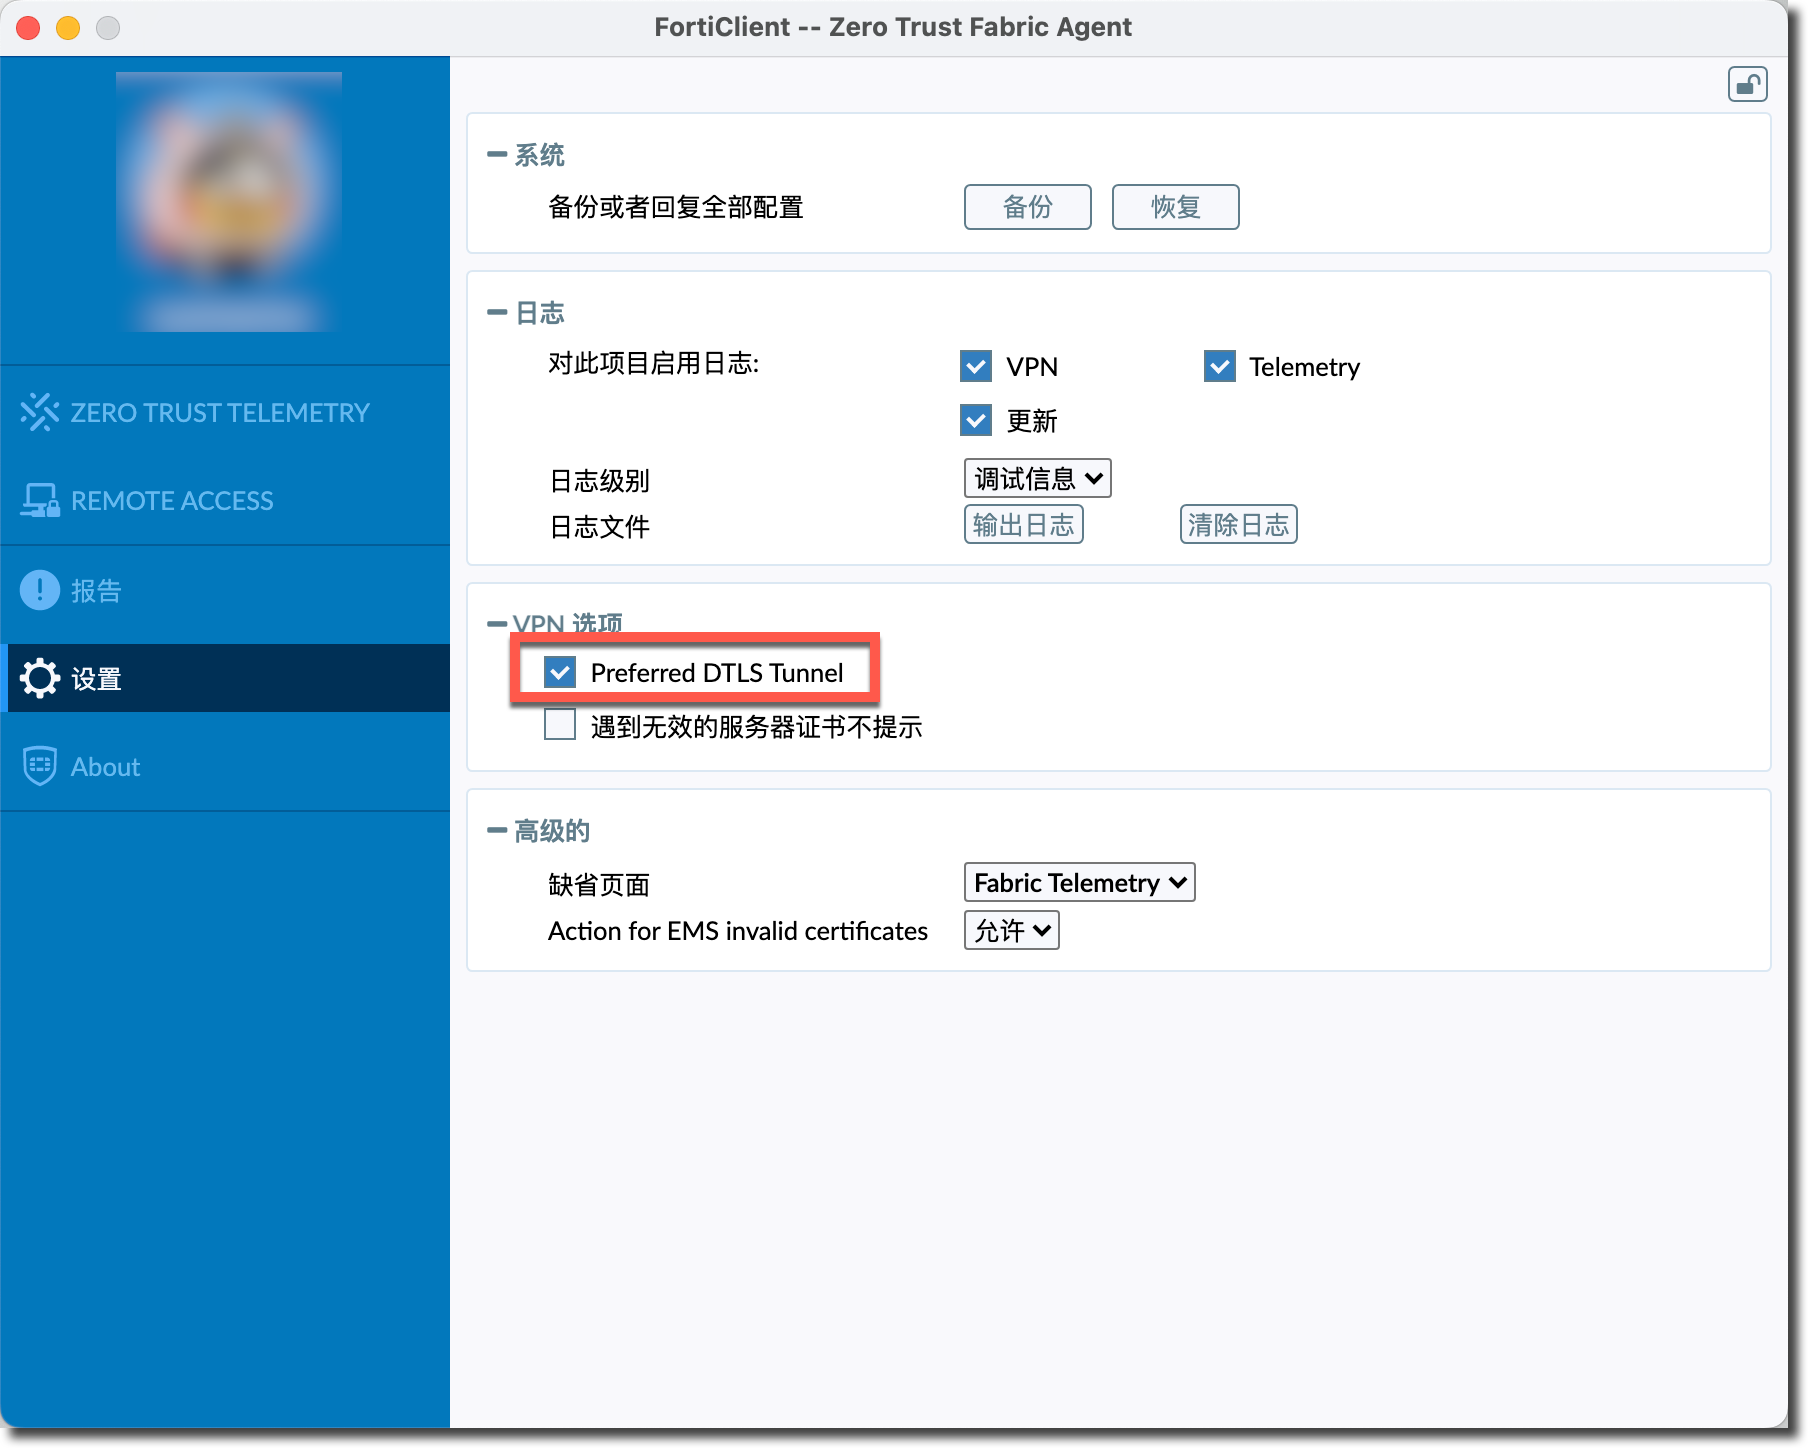
Task: Click the 设置 gear icon
Action: pos(39,678)
